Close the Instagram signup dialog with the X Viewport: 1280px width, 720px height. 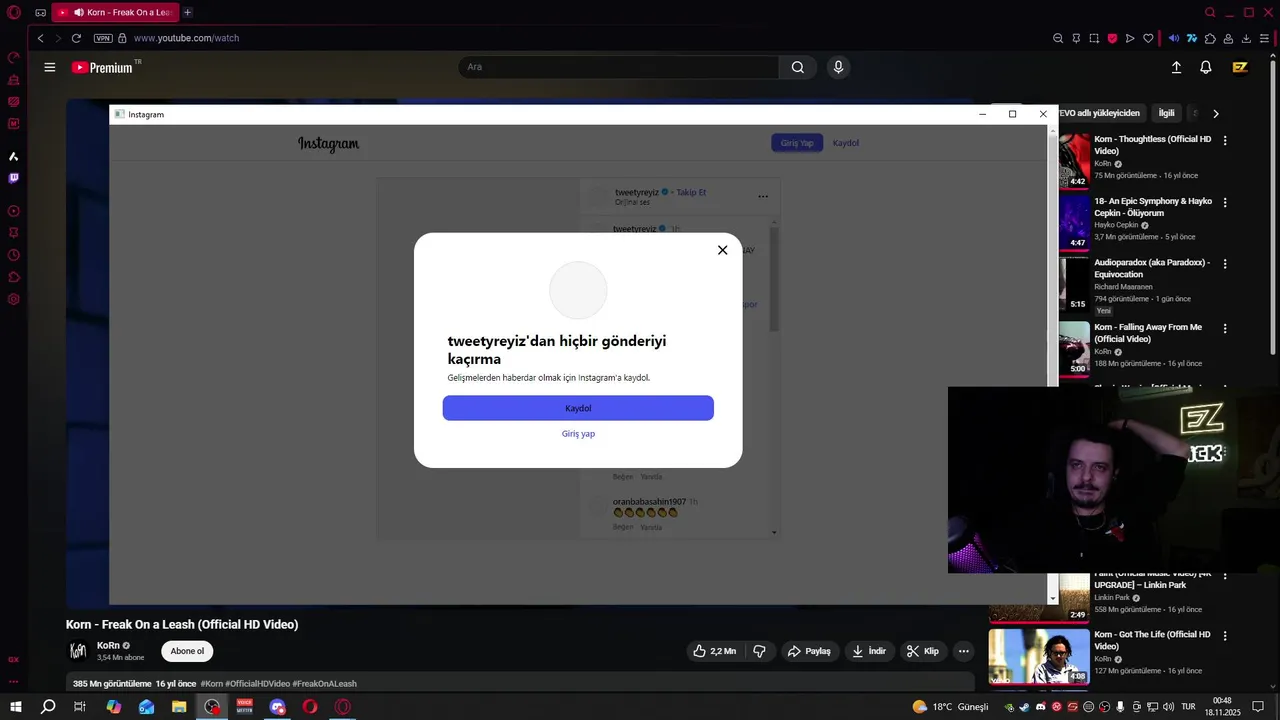[x=722, y=250]
